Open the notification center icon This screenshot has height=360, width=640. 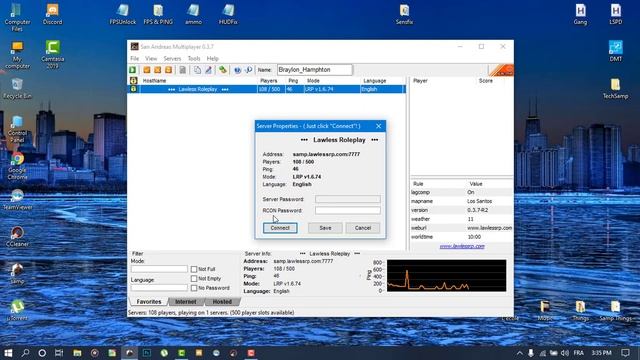tap(625, 353)
